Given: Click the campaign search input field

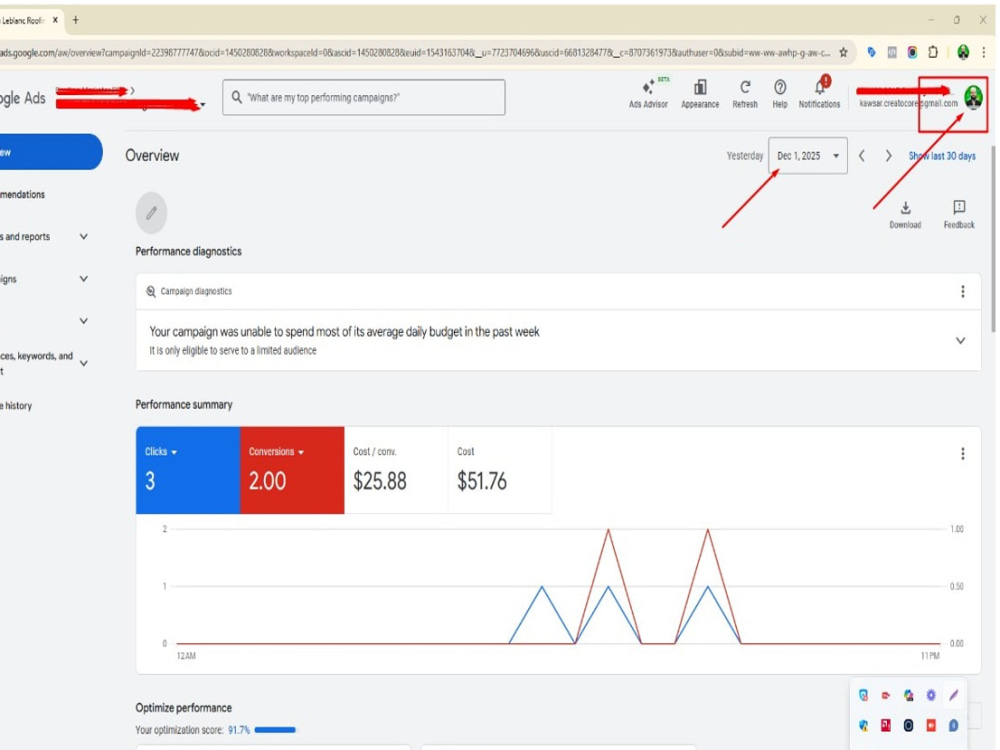Looking at the screenshot, I should 364,97.
